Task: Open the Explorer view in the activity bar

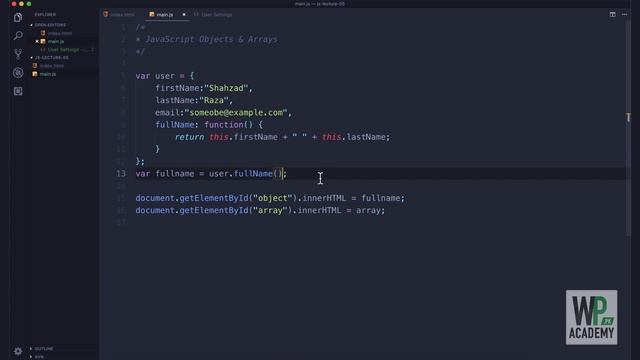Action: click(x=18, y=17)
